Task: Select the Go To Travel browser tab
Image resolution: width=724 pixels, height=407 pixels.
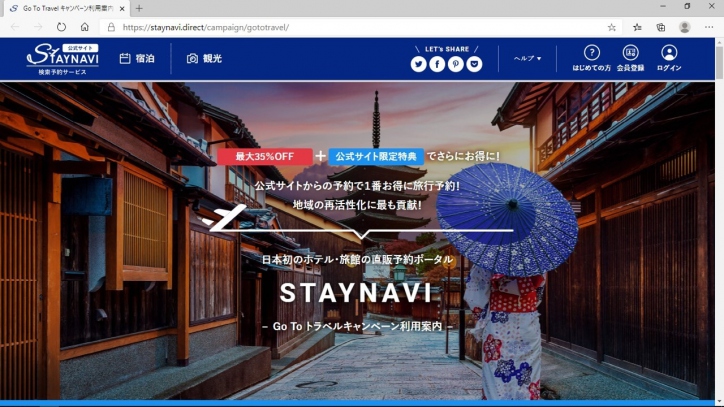Action: pos(67,8)
